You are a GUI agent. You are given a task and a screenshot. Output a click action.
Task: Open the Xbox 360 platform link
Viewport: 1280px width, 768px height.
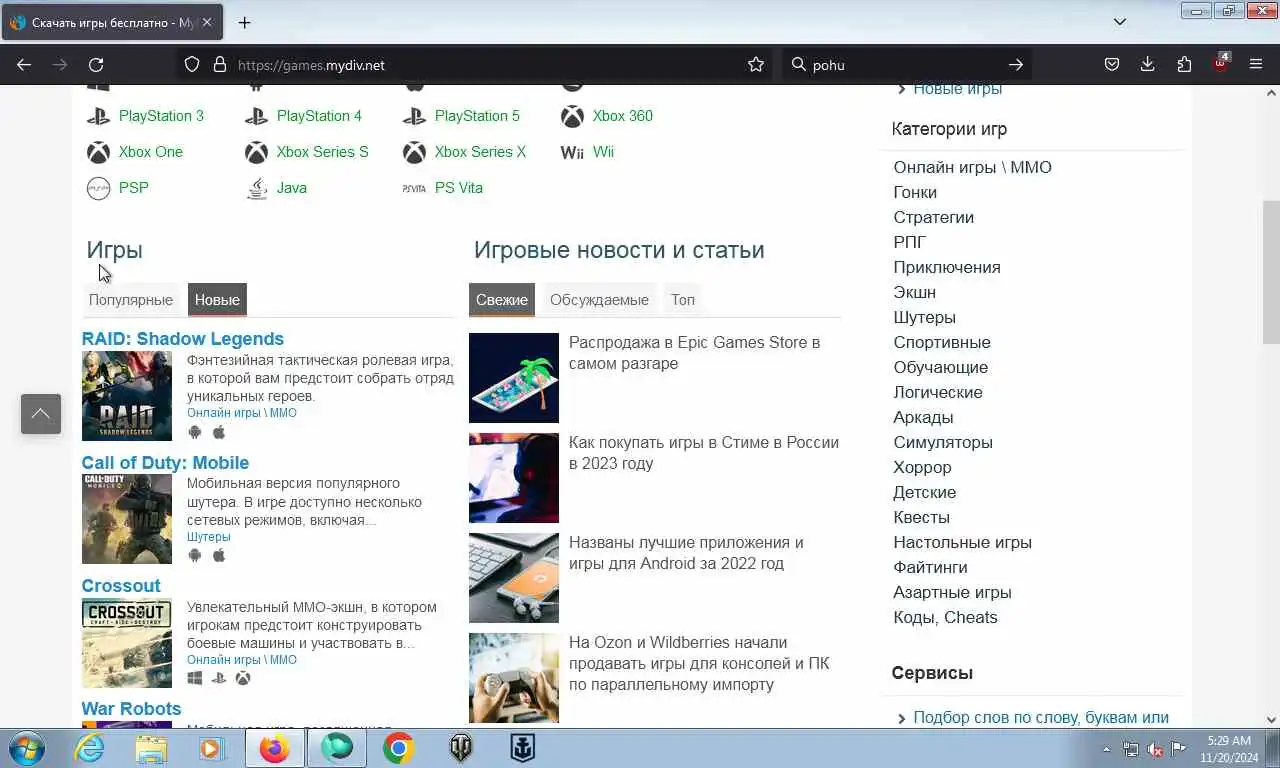tap(622, 116)
